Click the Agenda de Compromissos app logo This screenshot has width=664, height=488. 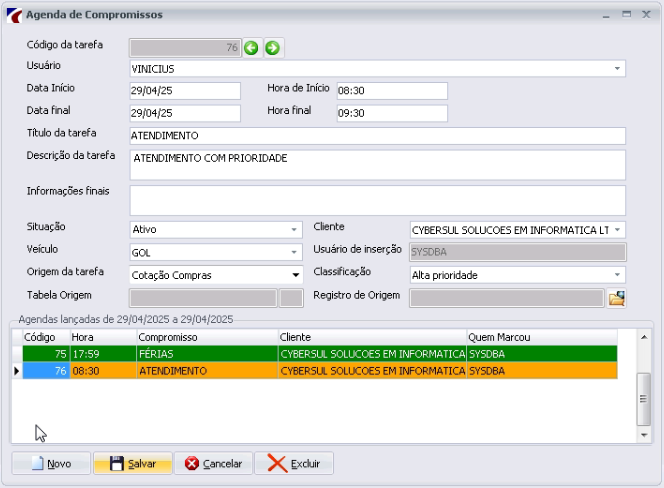pos(14,15)
